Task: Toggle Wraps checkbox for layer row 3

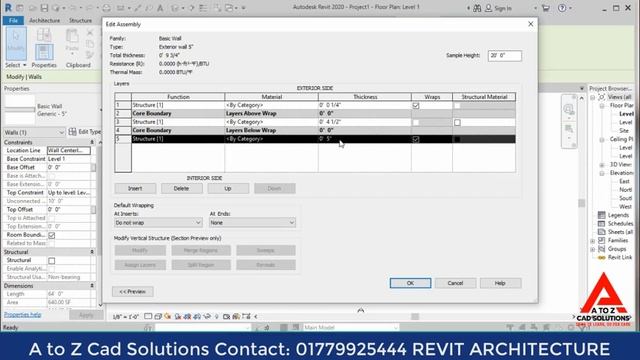Action: click(416, 122)
